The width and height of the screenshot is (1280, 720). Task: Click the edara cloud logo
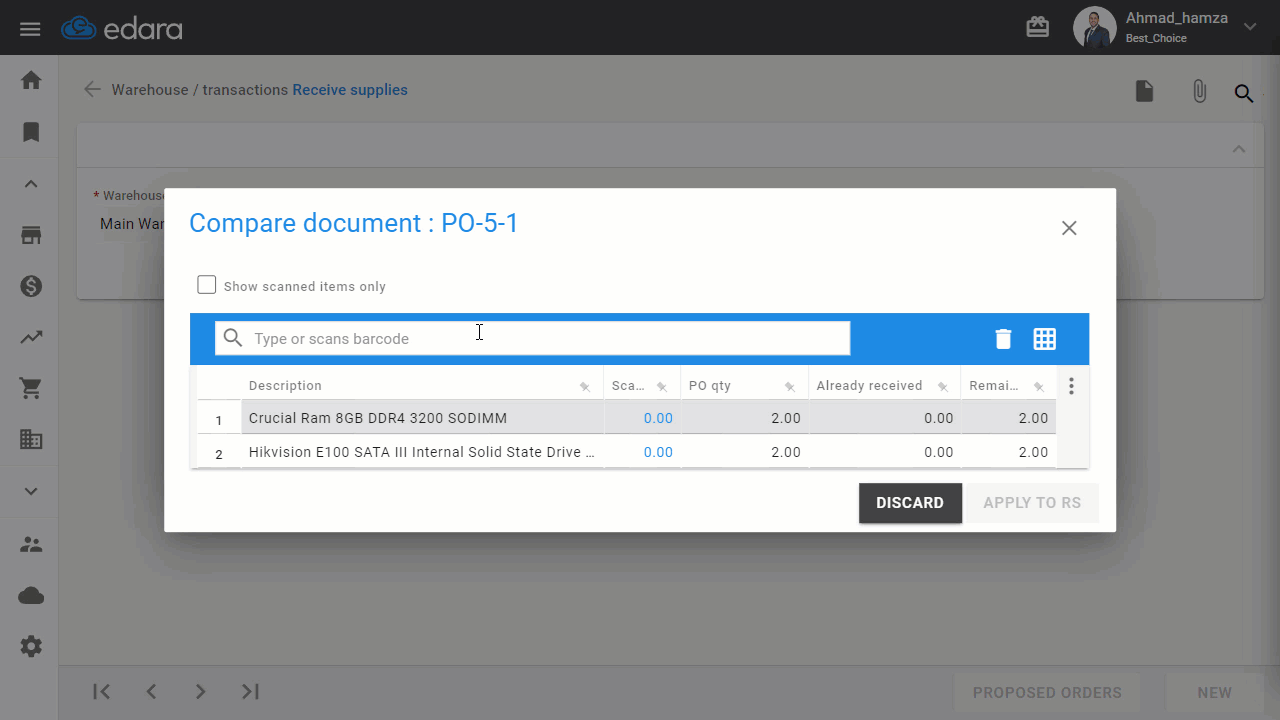122,28
